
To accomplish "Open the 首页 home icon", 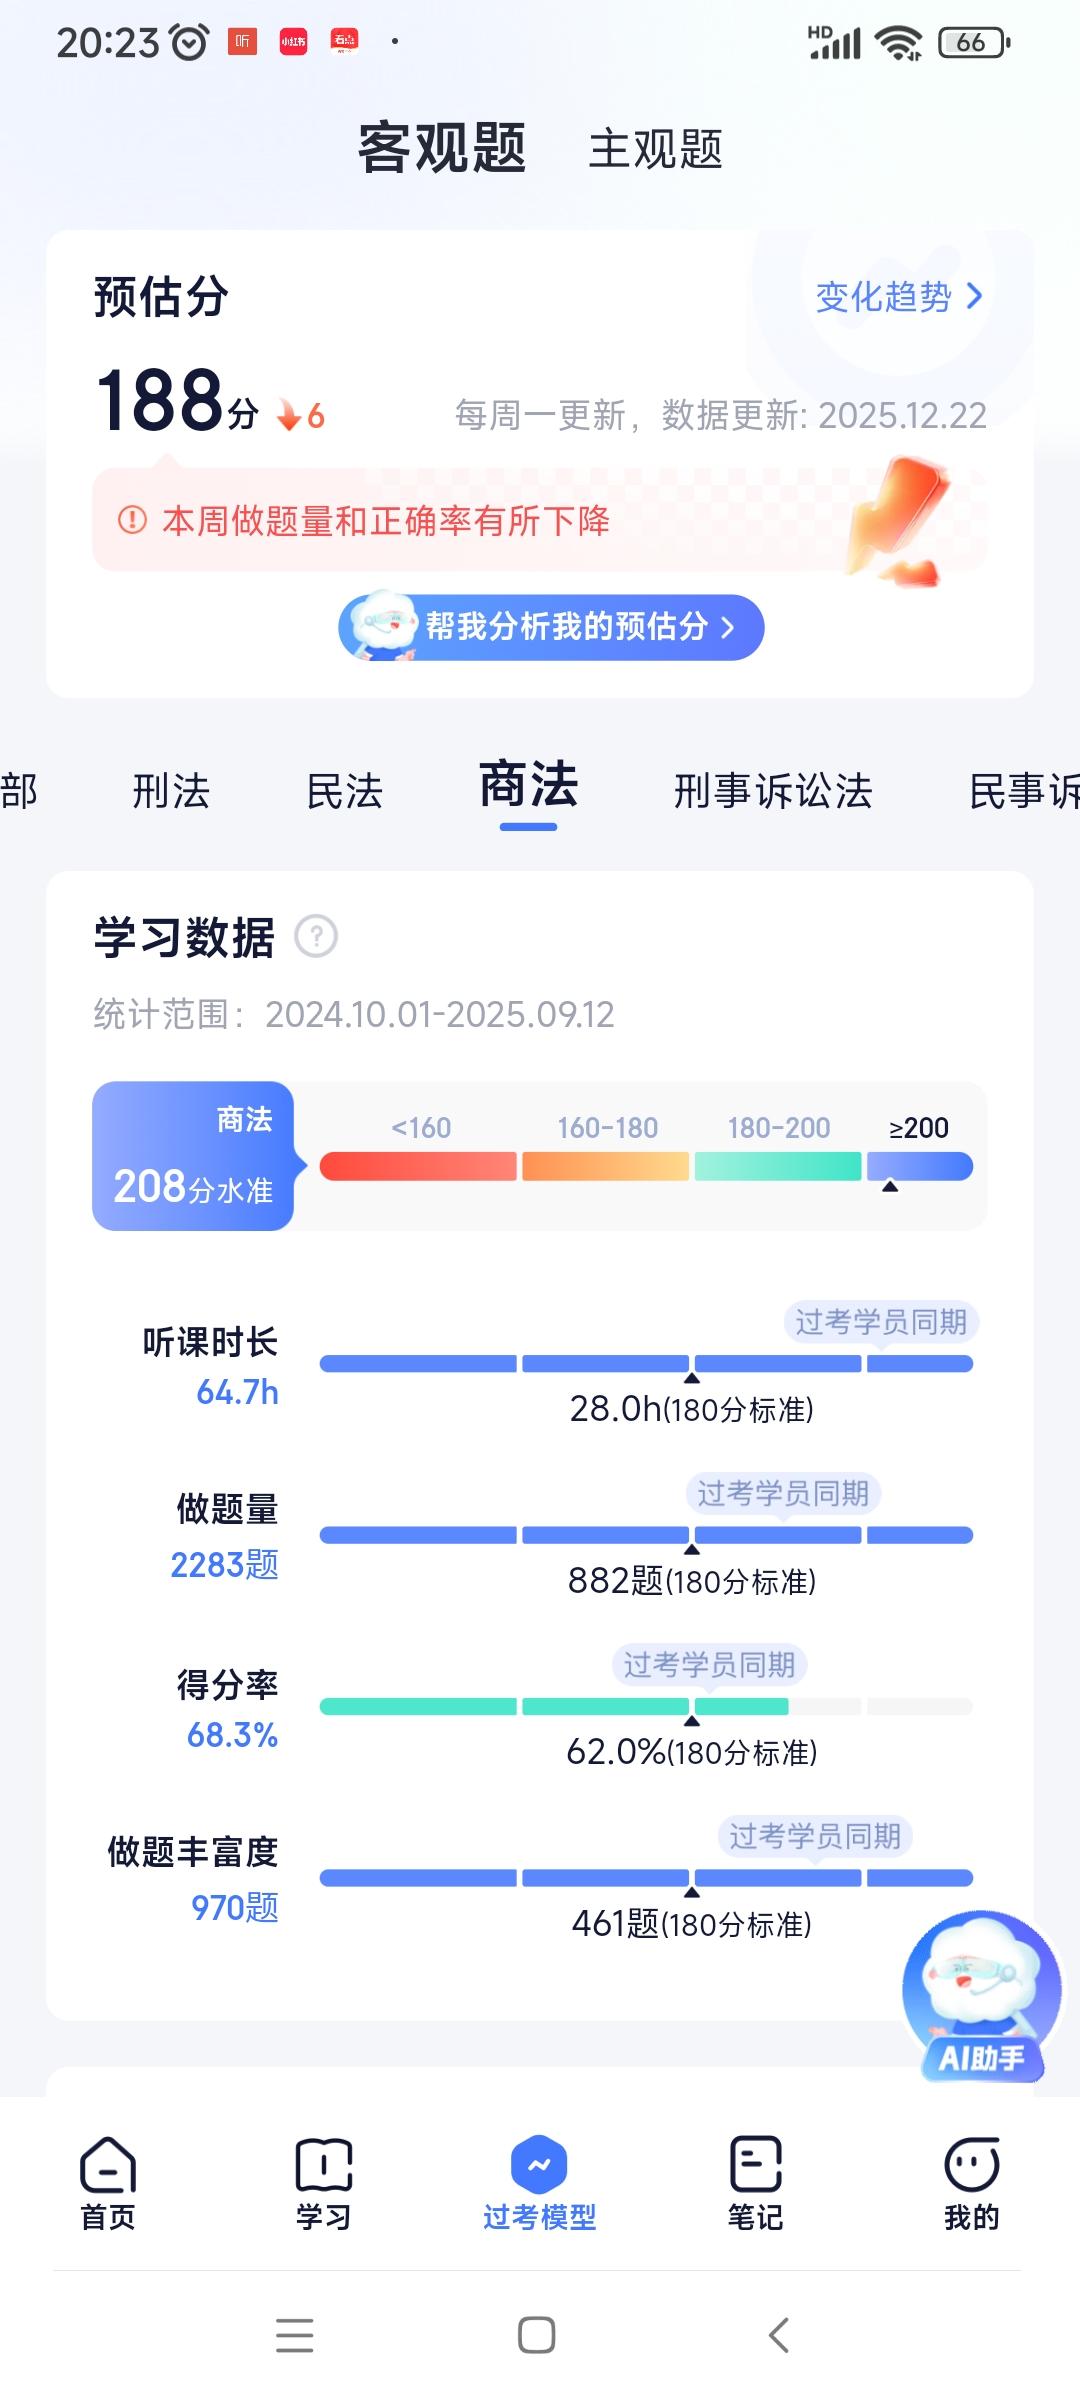I will point(108,2165).
